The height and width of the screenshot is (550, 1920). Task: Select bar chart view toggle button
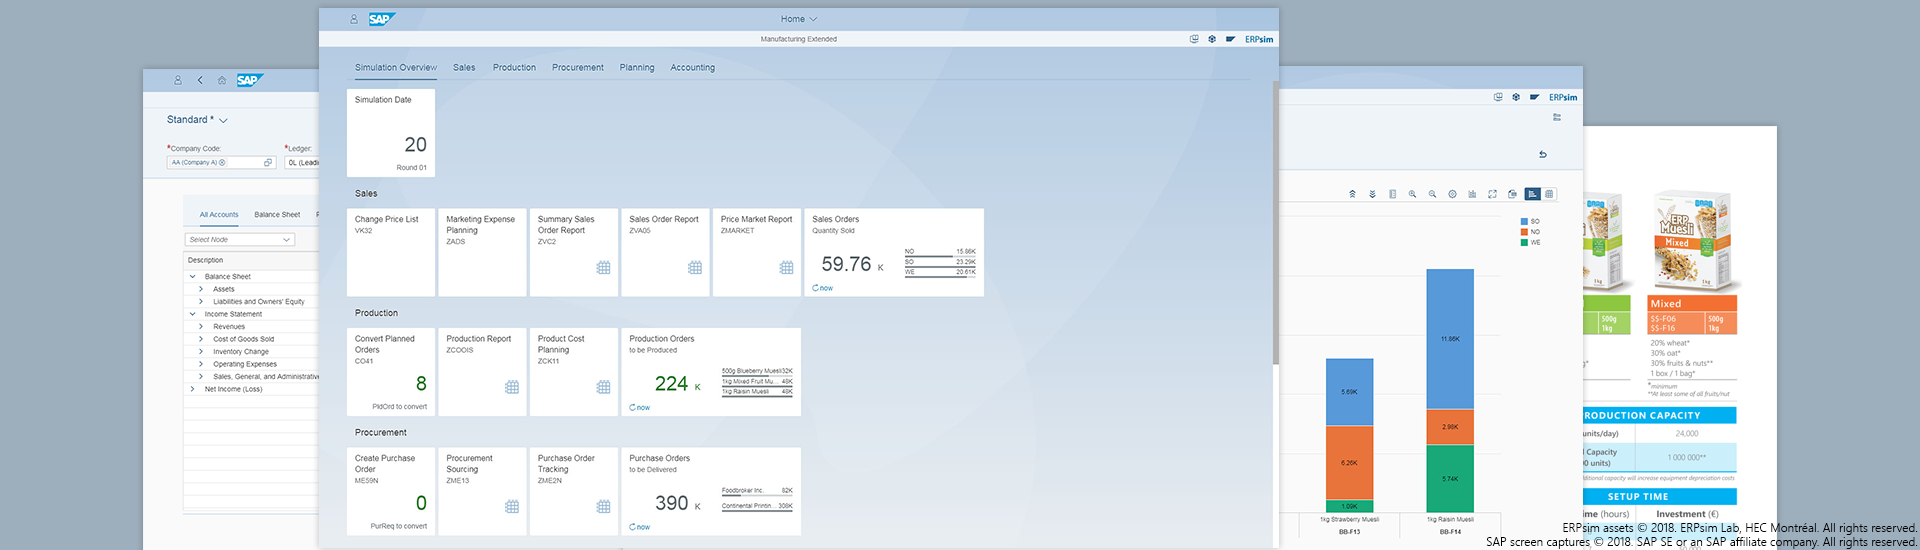(1532, 194)
